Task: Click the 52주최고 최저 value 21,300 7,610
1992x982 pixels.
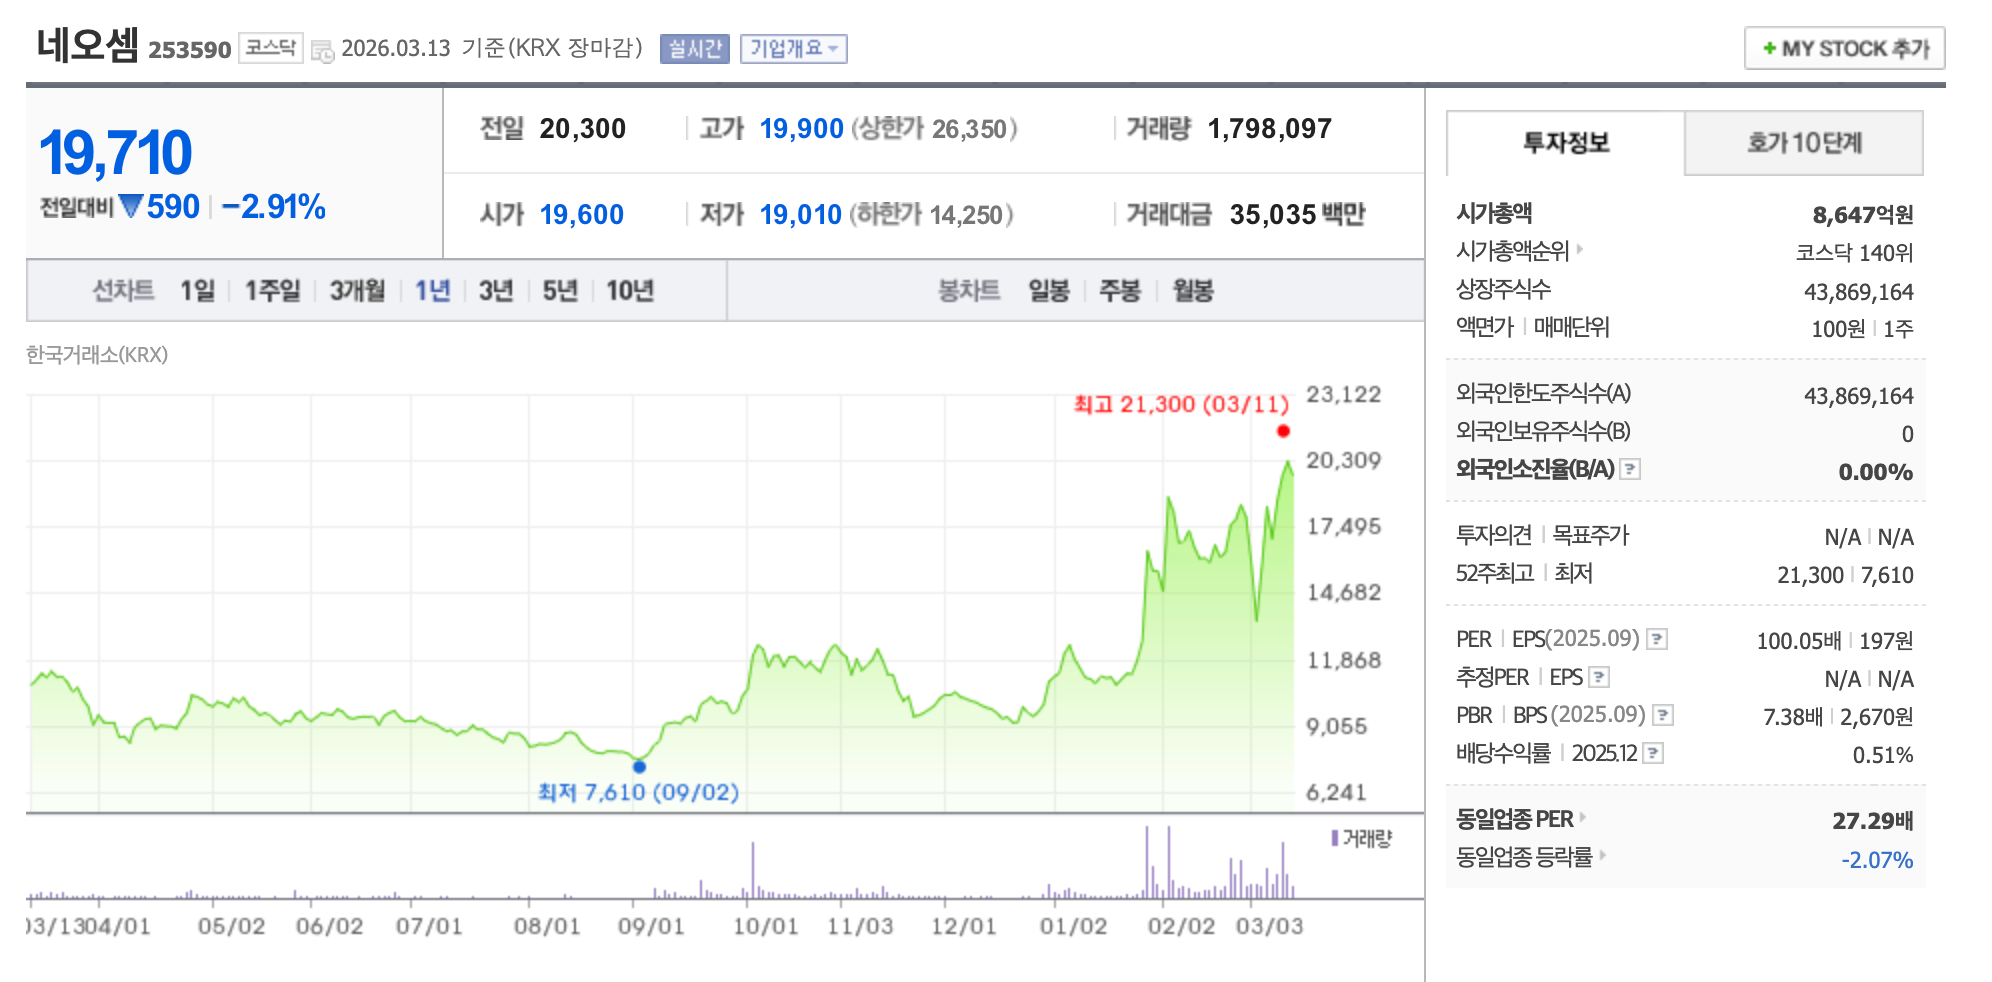Action: coord(1845,575)
